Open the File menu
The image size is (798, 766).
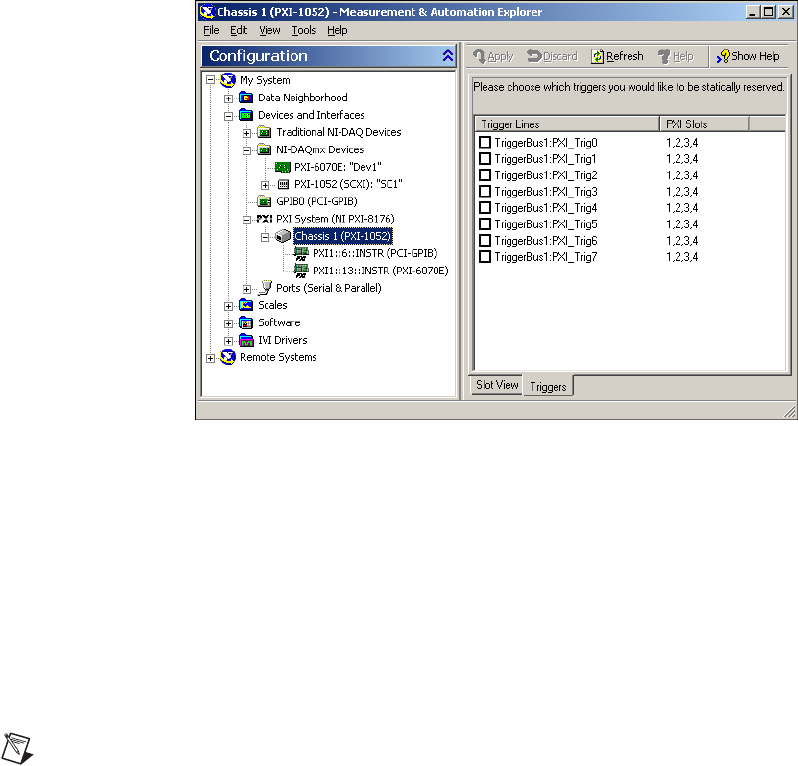tap(211, 30)
